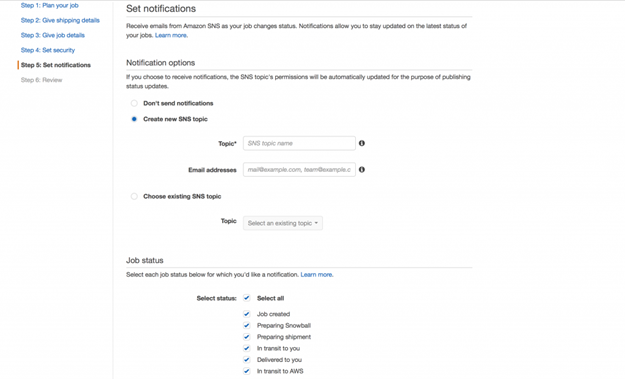Toggle In transit to you checkbox
This screenshot has width=625, height=379.
[247, 348]
